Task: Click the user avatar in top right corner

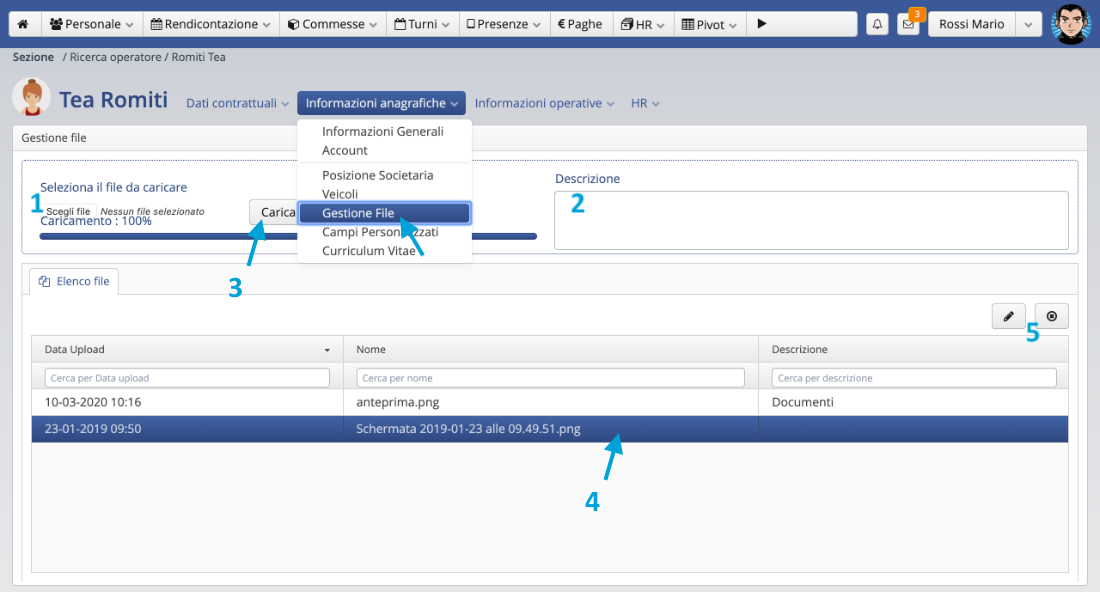Action: [1070, 25]
